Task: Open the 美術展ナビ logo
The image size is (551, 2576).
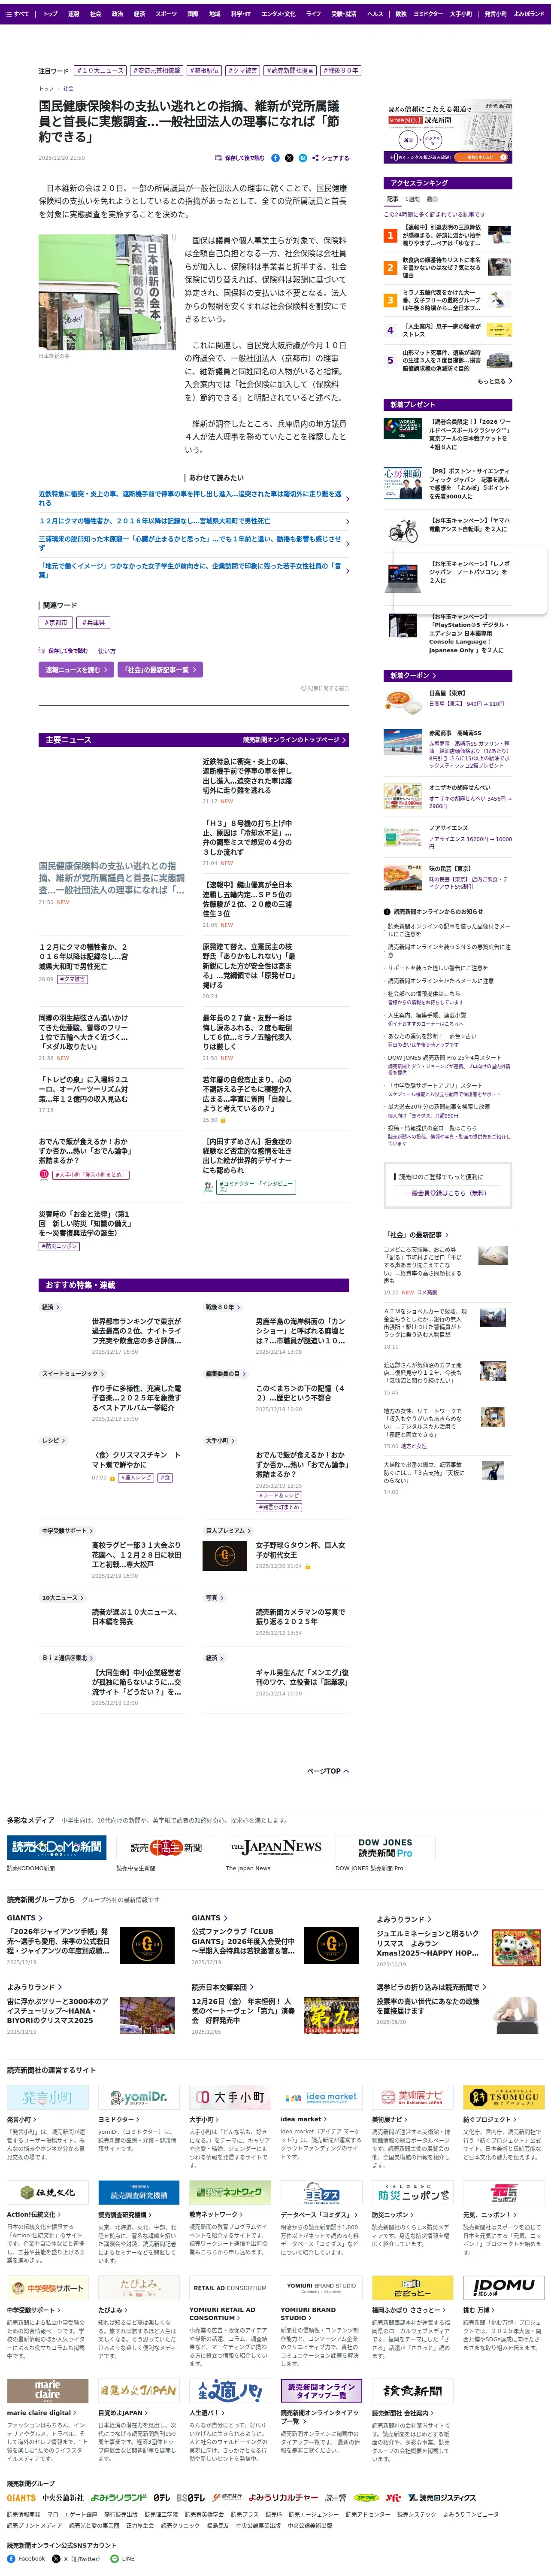Action: point(412,2097)
